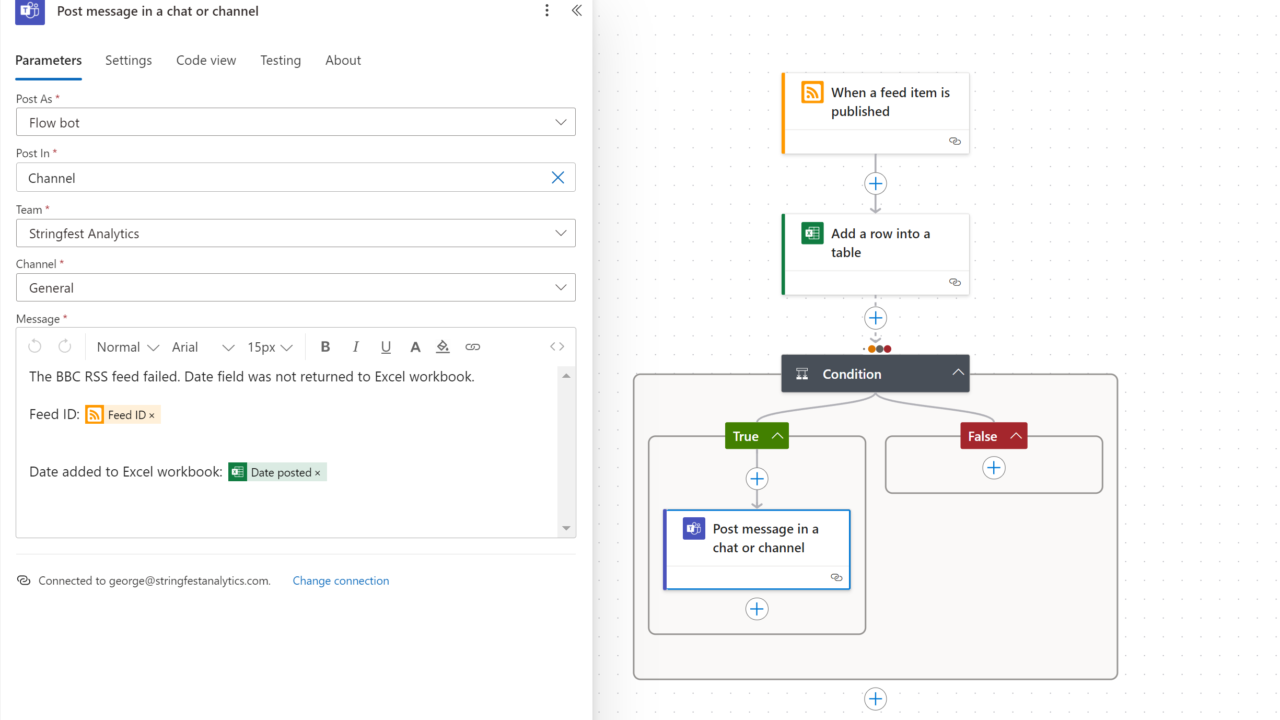Apply bold formatting to the message
Image resolution: width=1280 pixels, height=720 pixels.
[325, 347]
